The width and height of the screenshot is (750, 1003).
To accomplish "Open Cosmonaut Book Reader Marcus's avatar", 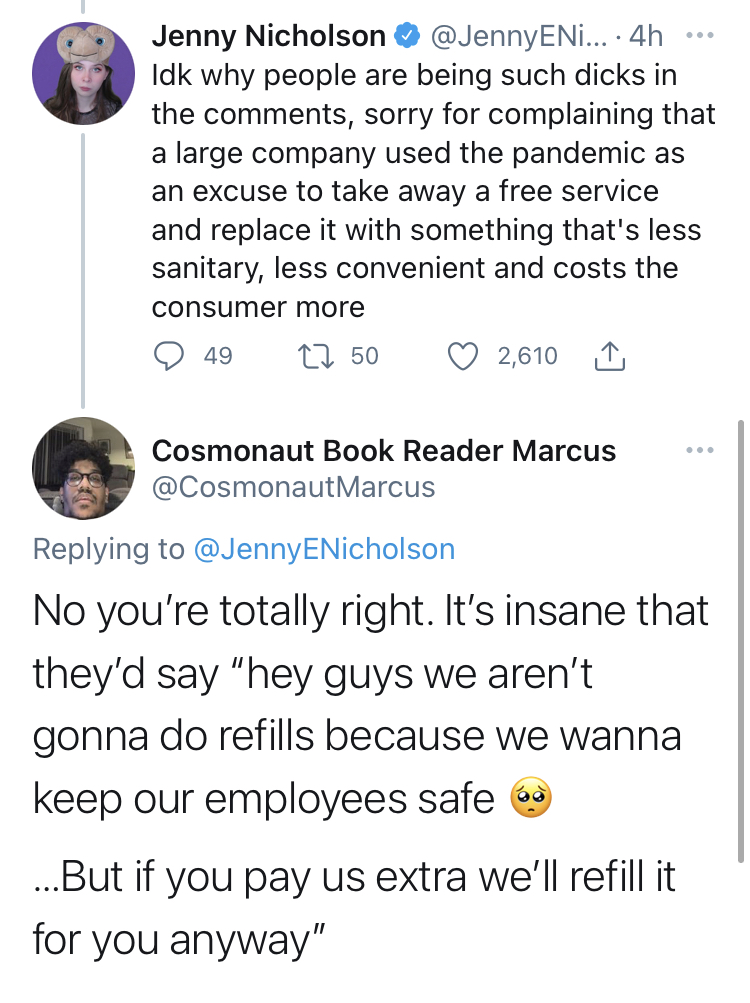I will click(83, 468).
